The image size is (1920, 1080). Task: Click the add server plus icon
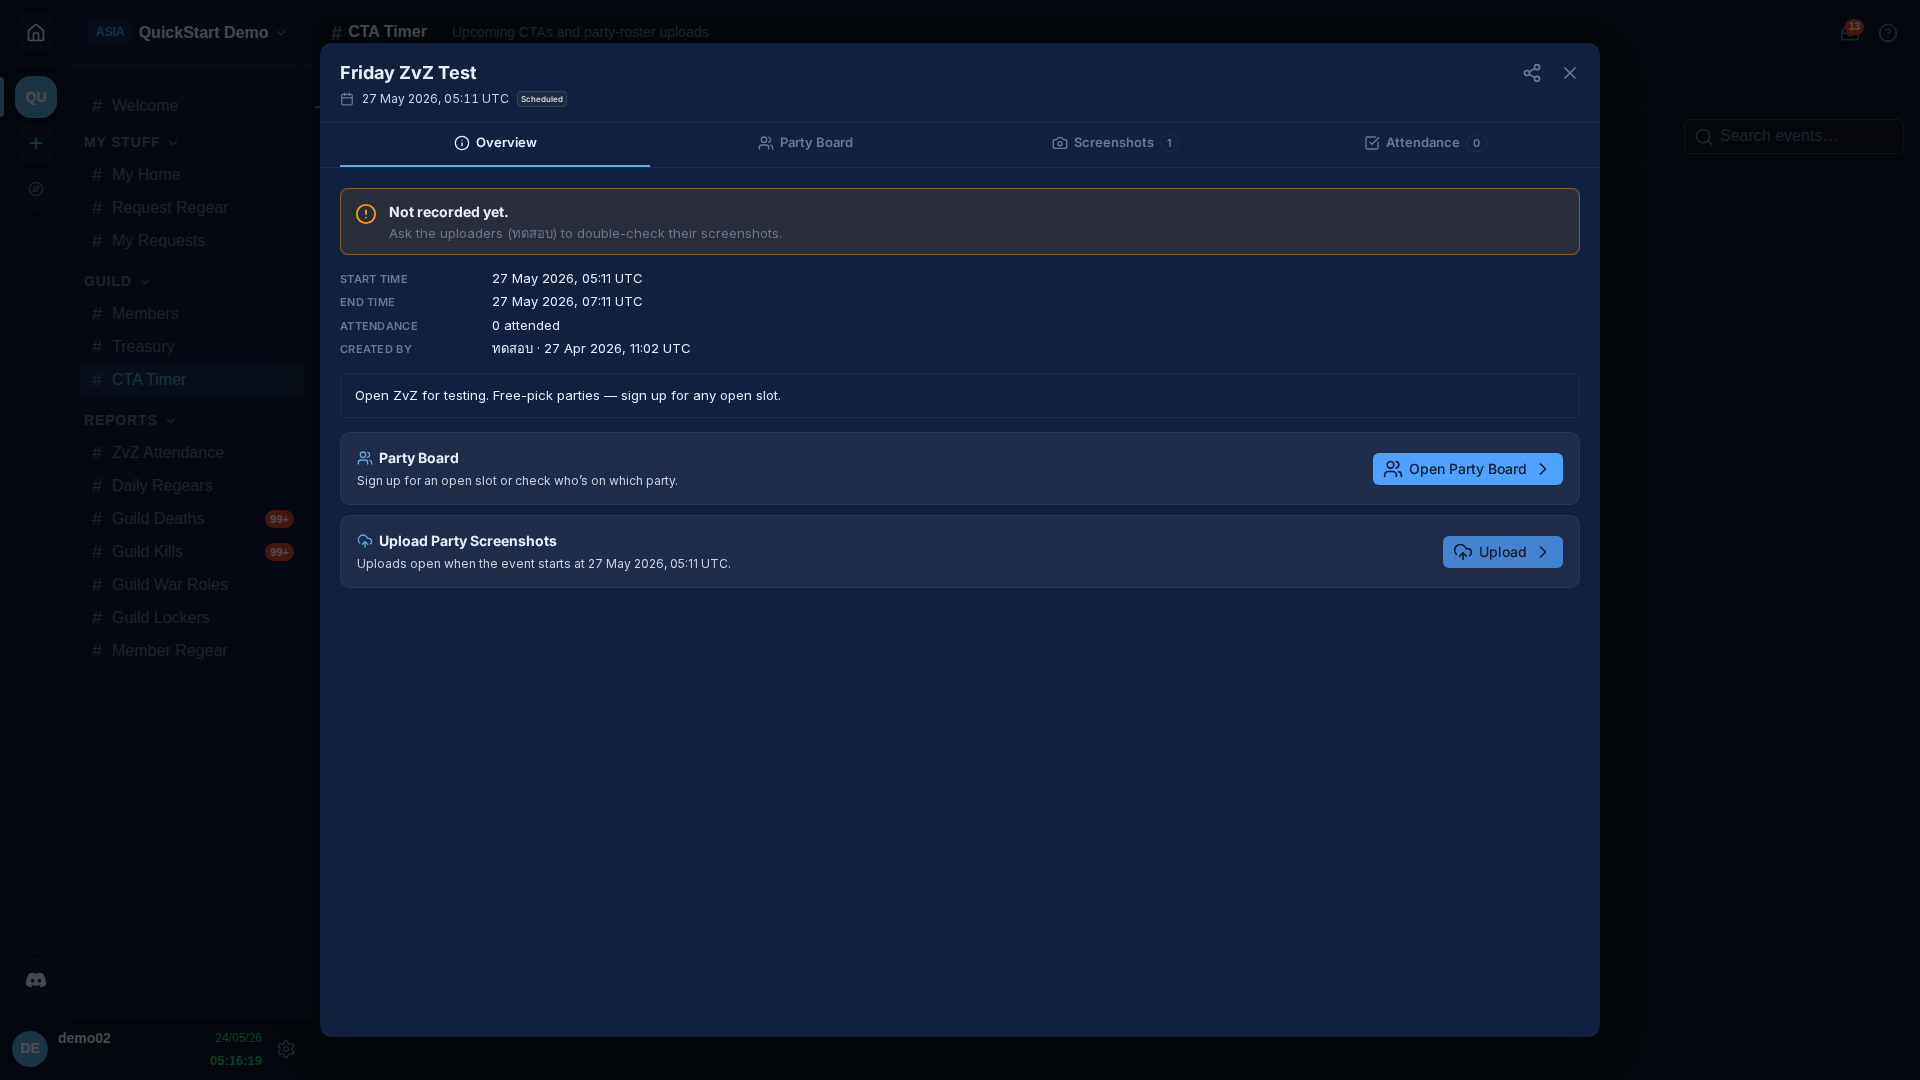[36, 143]
